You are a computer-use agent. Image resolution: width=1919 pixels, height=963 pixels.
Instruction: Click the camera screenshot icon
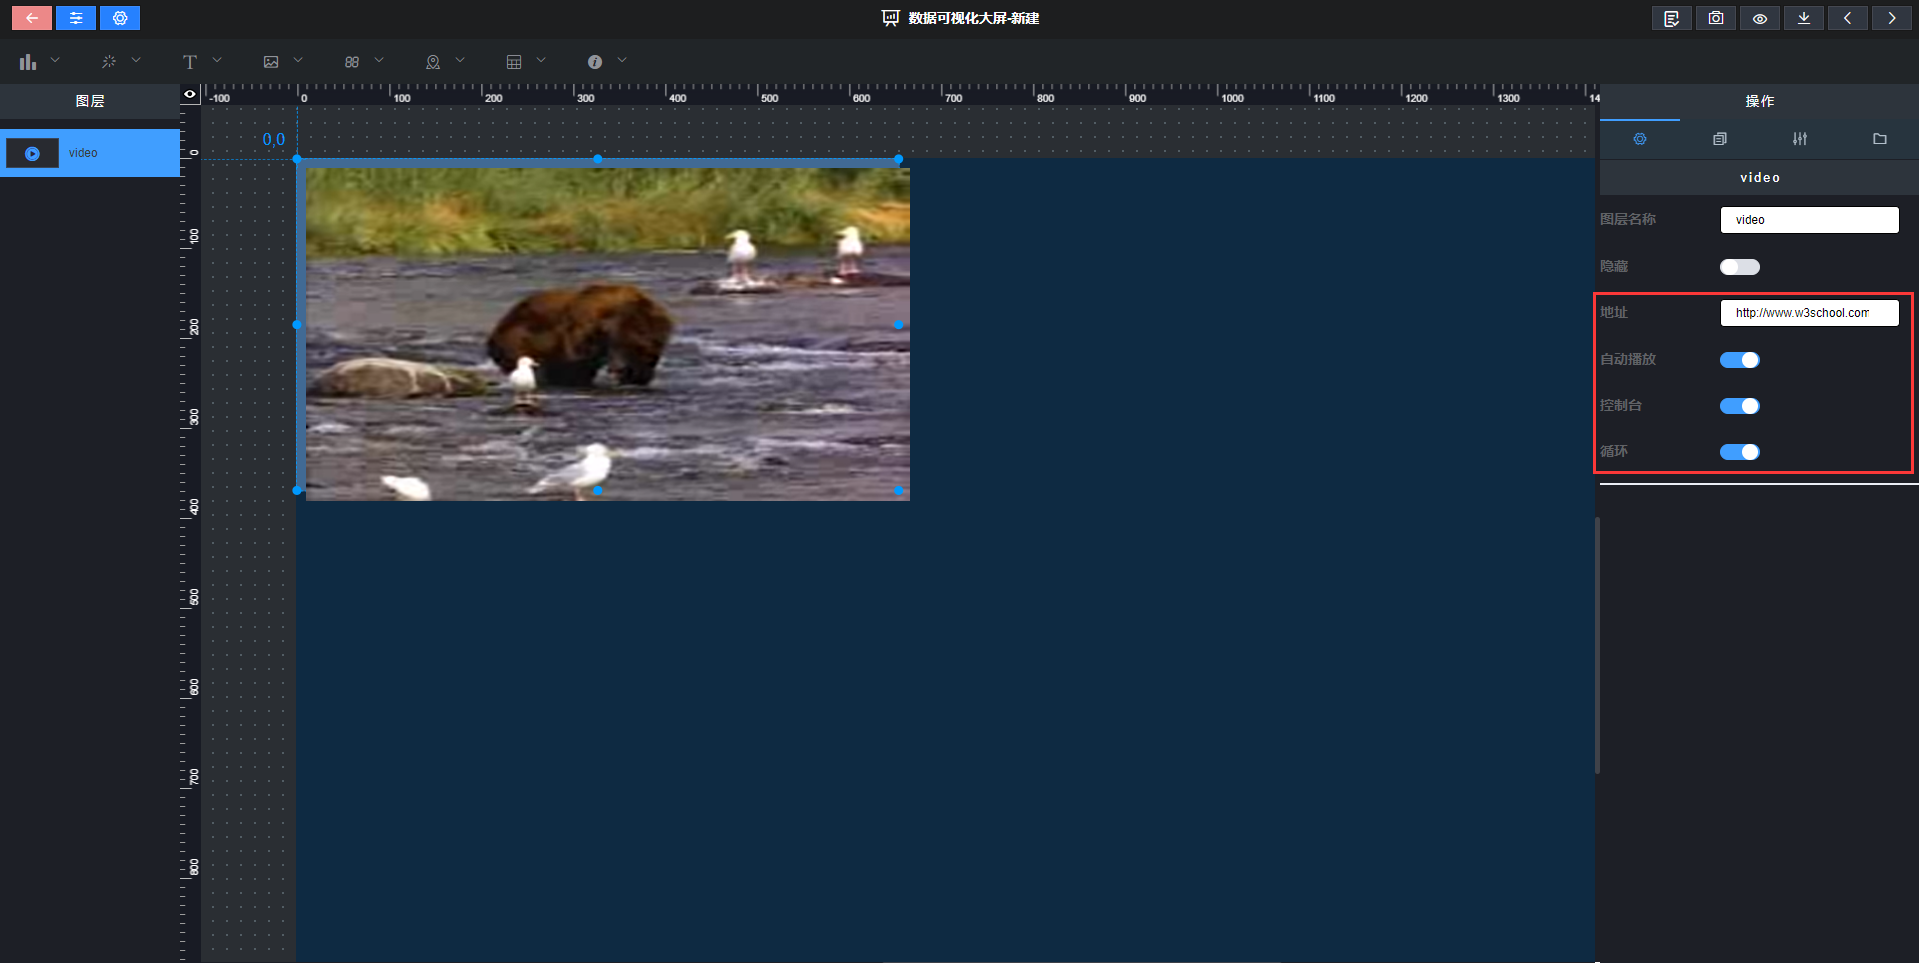[x=1716, y=18]
